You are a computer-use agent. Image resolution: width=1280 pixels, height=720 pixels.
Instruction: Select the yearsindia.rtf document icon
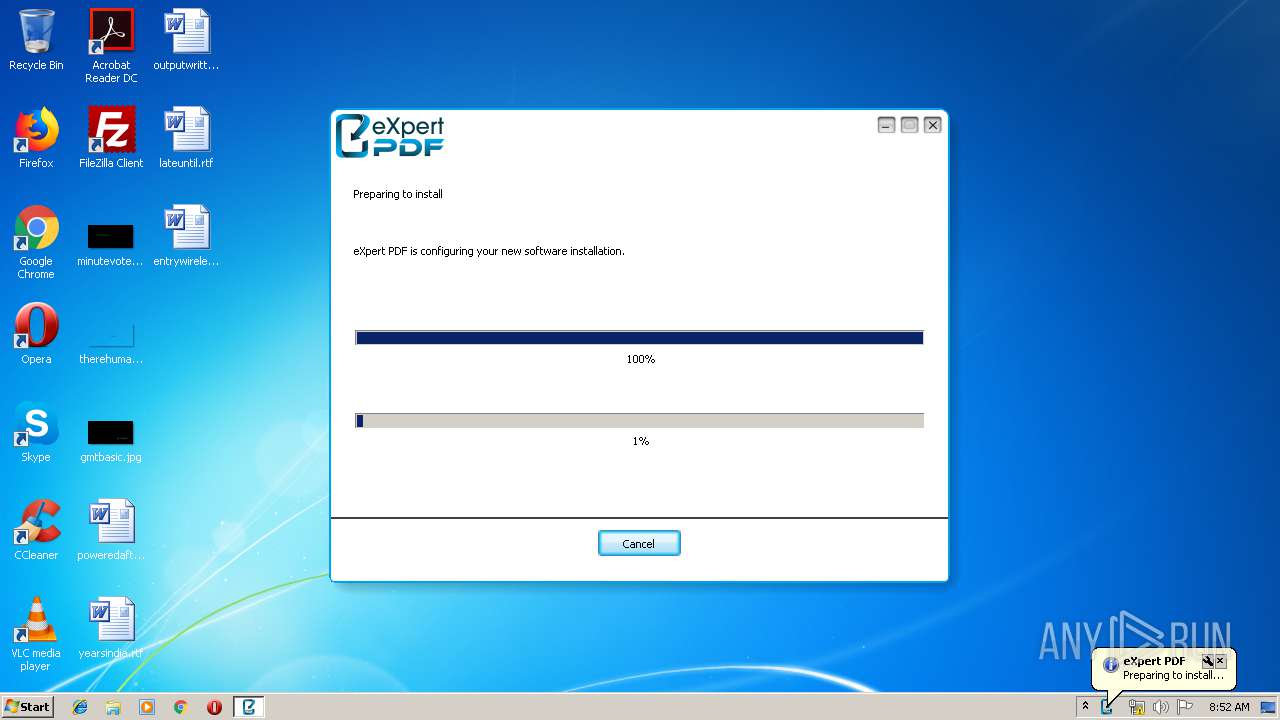pos(111,628)
